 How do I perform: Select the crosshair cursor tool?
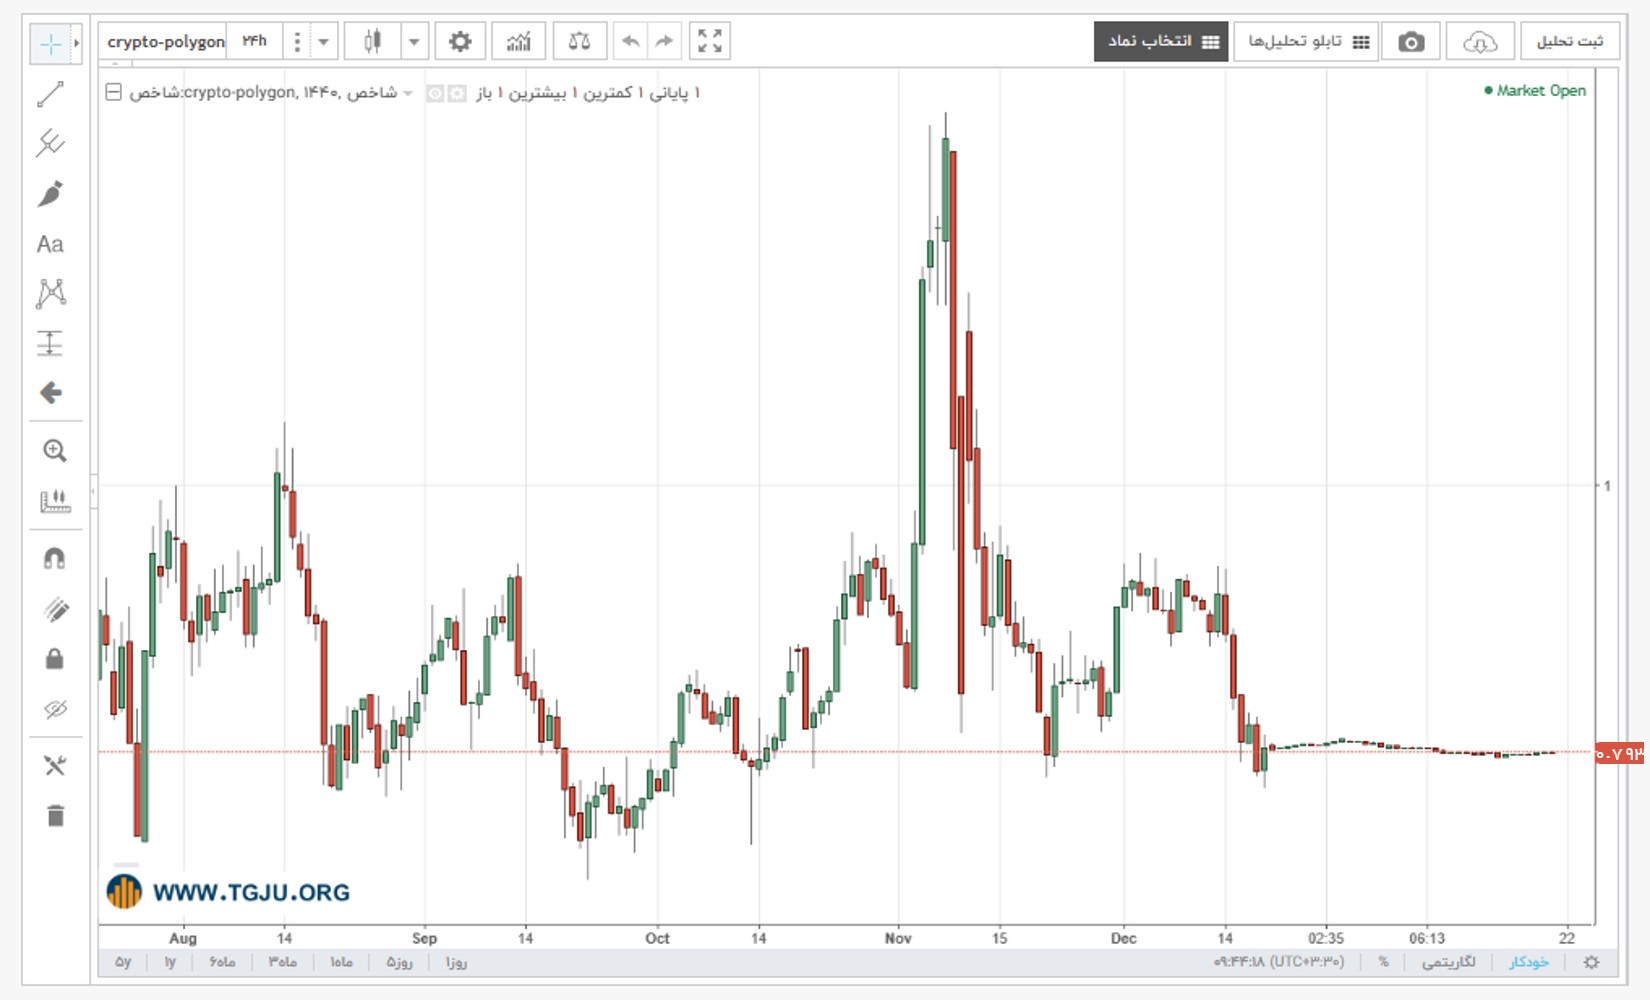click(49, 44)
